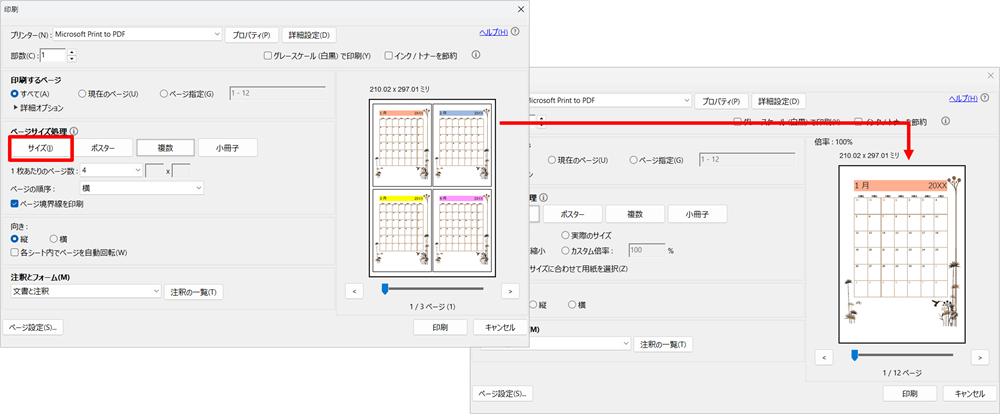Viewport: 1000px width, 414px height.
Task: Open ページの順序 dropdown showing 横
Action: click(x=142, y=188)
